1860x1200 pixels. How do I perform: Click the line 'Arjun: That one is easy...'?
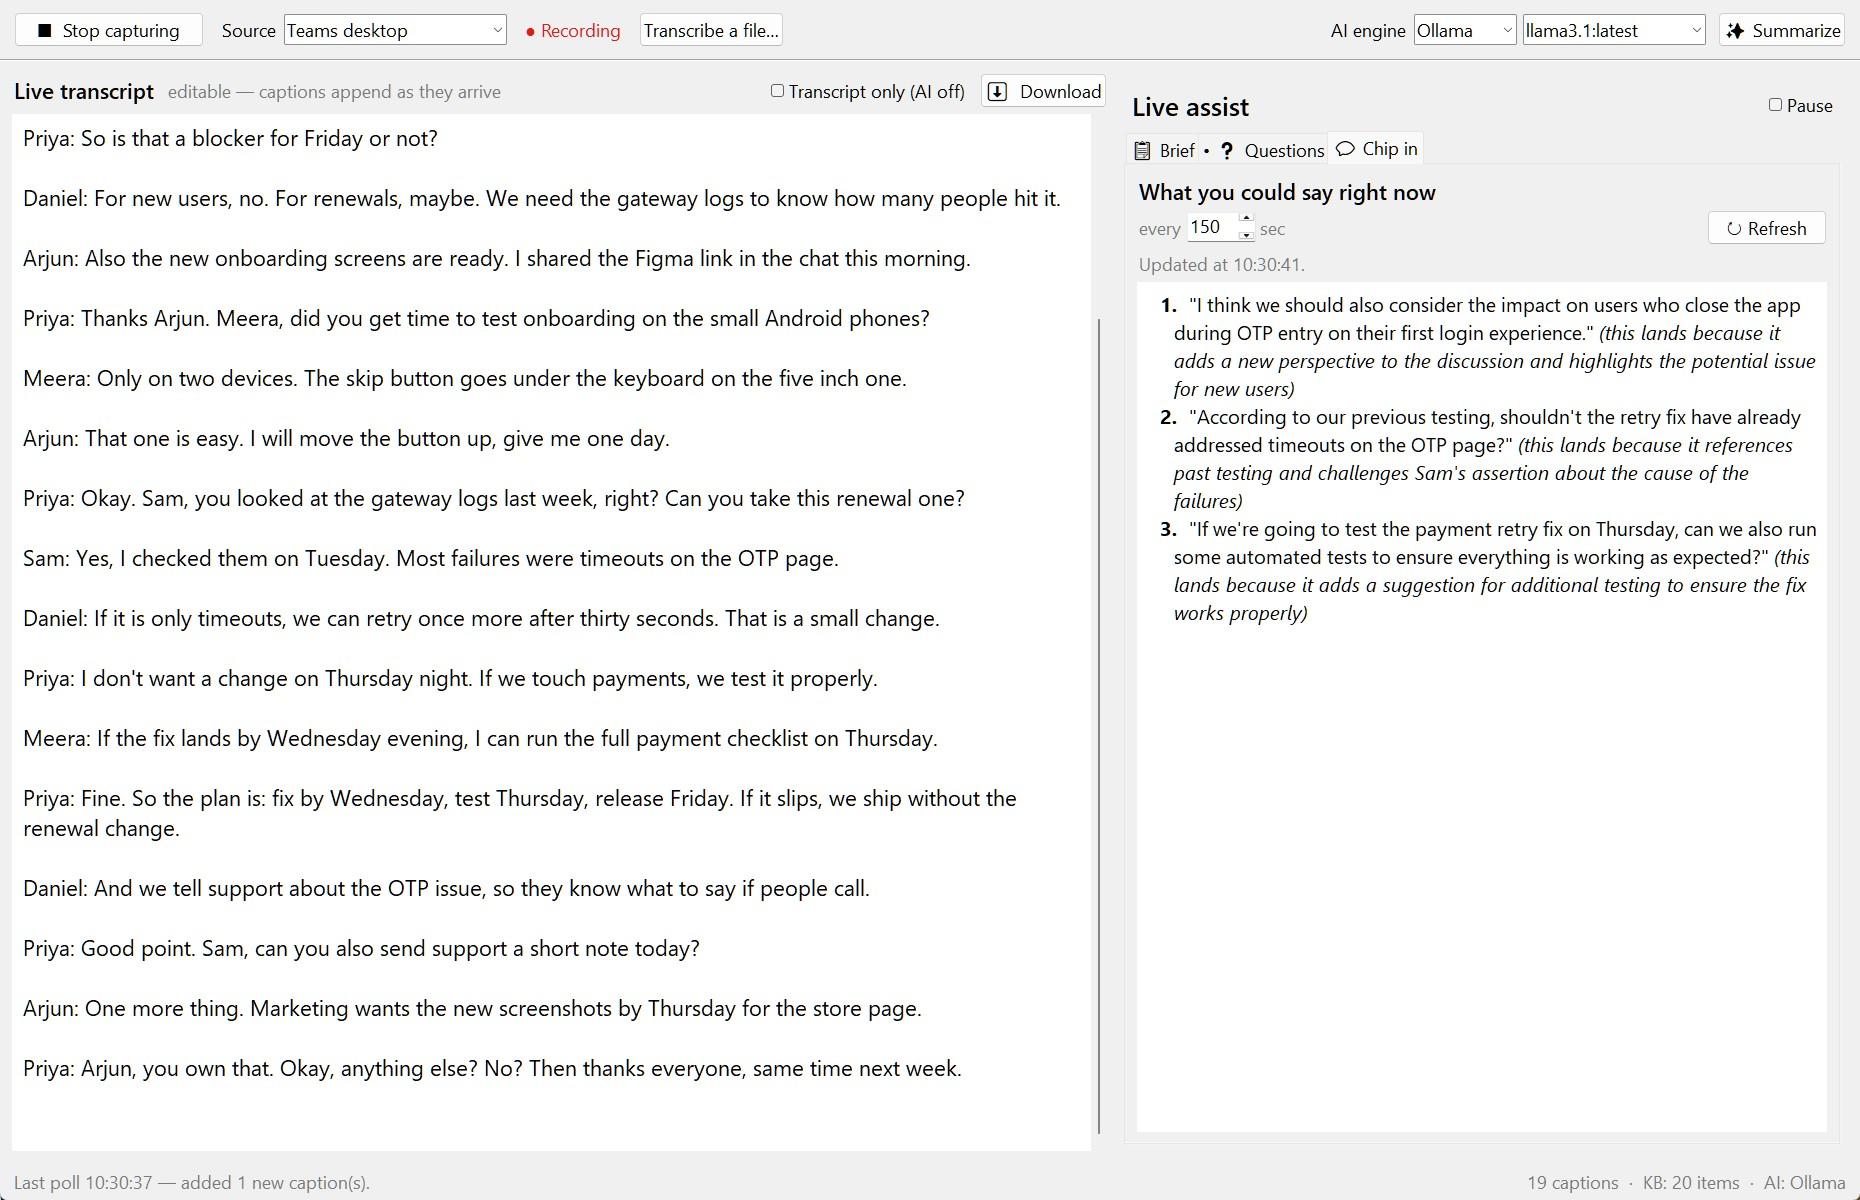(346, 438)
